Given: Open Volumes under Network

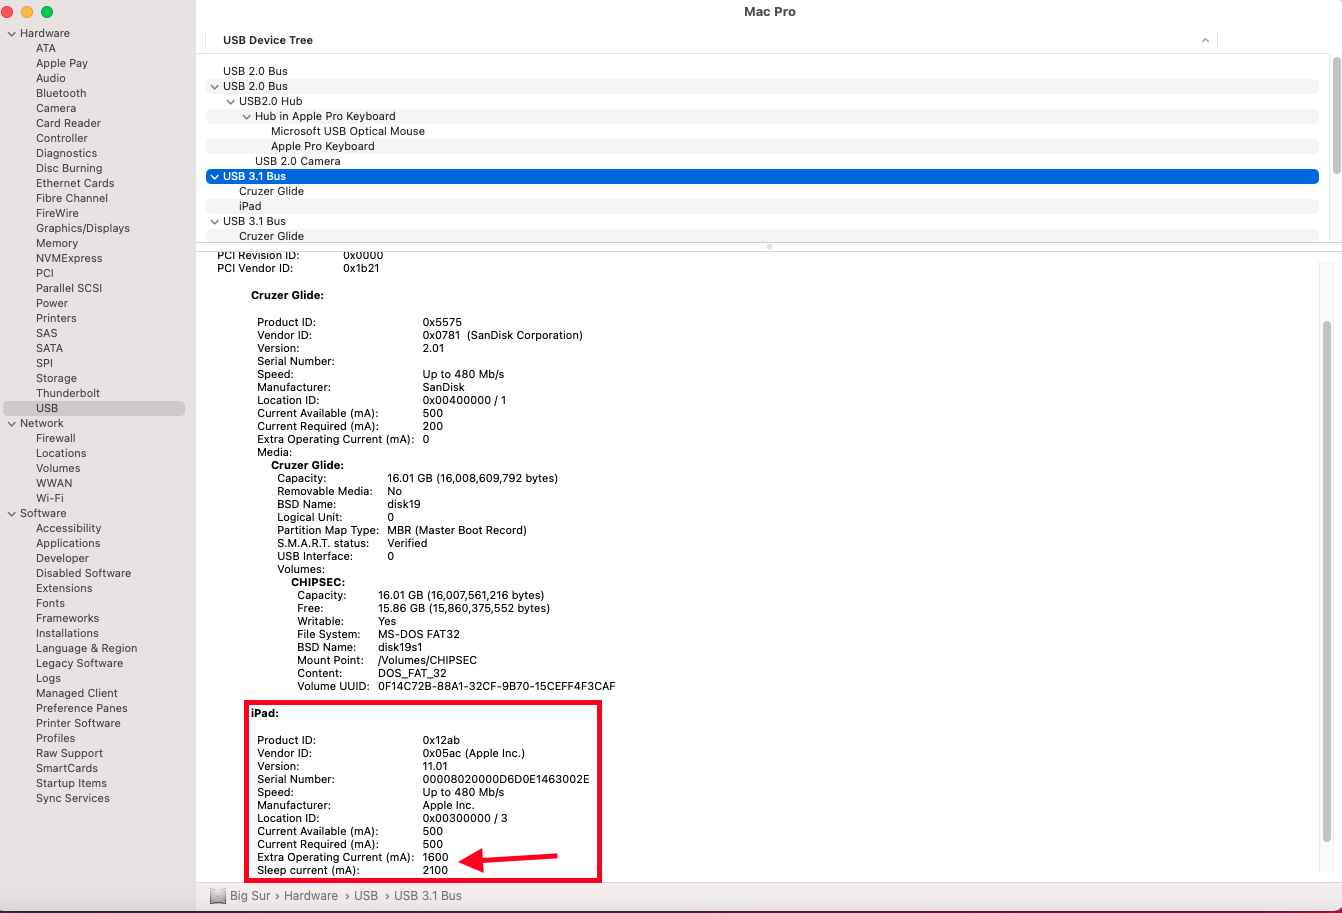Looking at the screenshot, I should 58,468.
